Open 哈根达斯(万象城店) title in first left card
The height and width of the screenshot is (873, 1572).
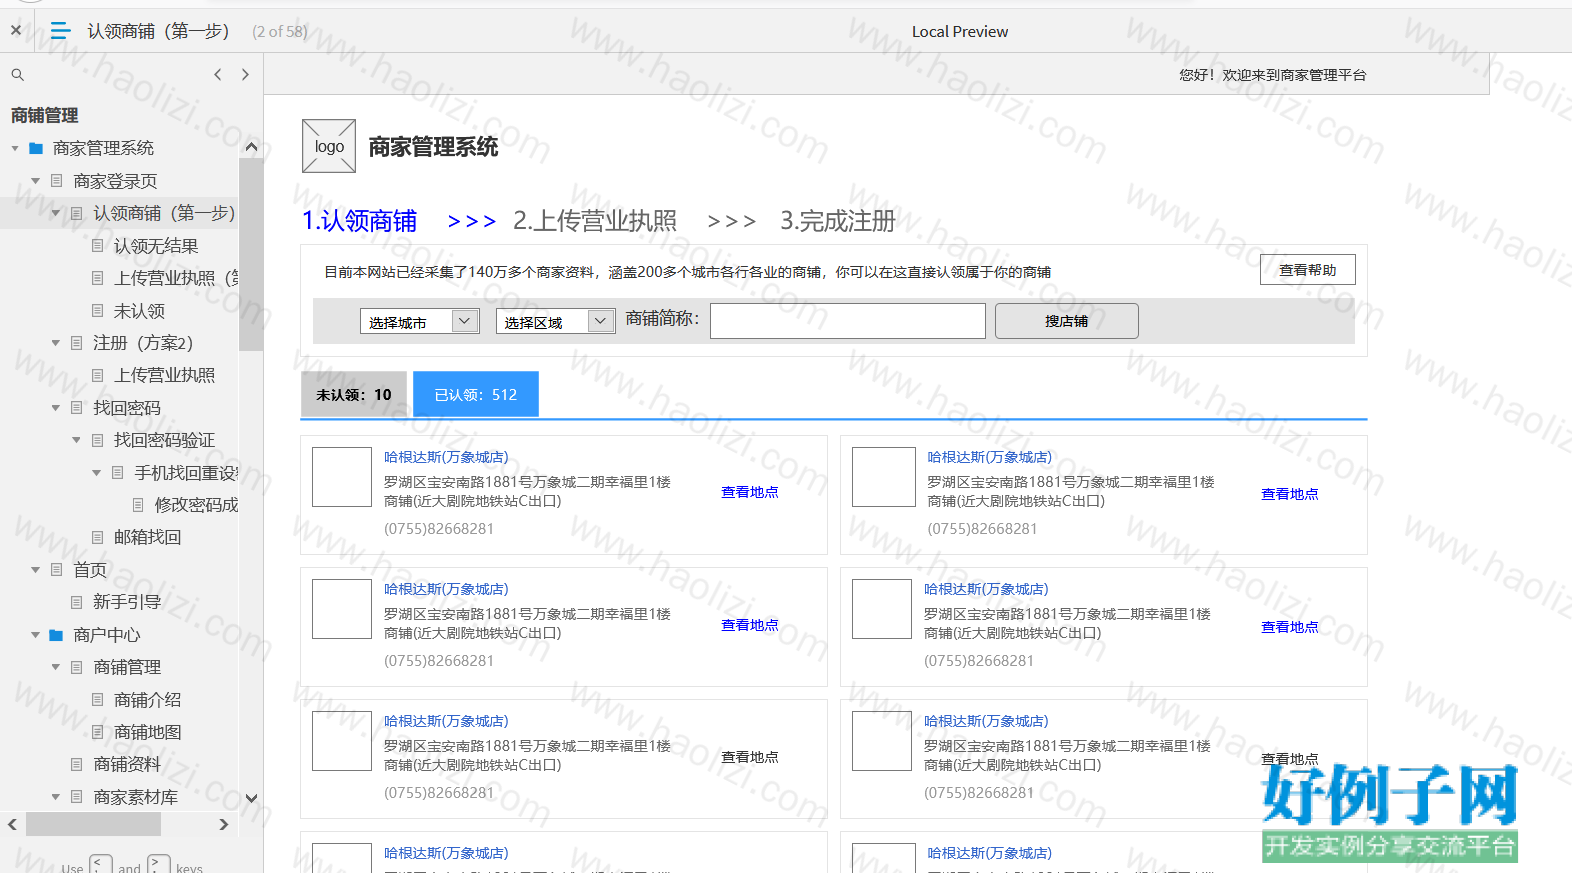coord(446,457)
